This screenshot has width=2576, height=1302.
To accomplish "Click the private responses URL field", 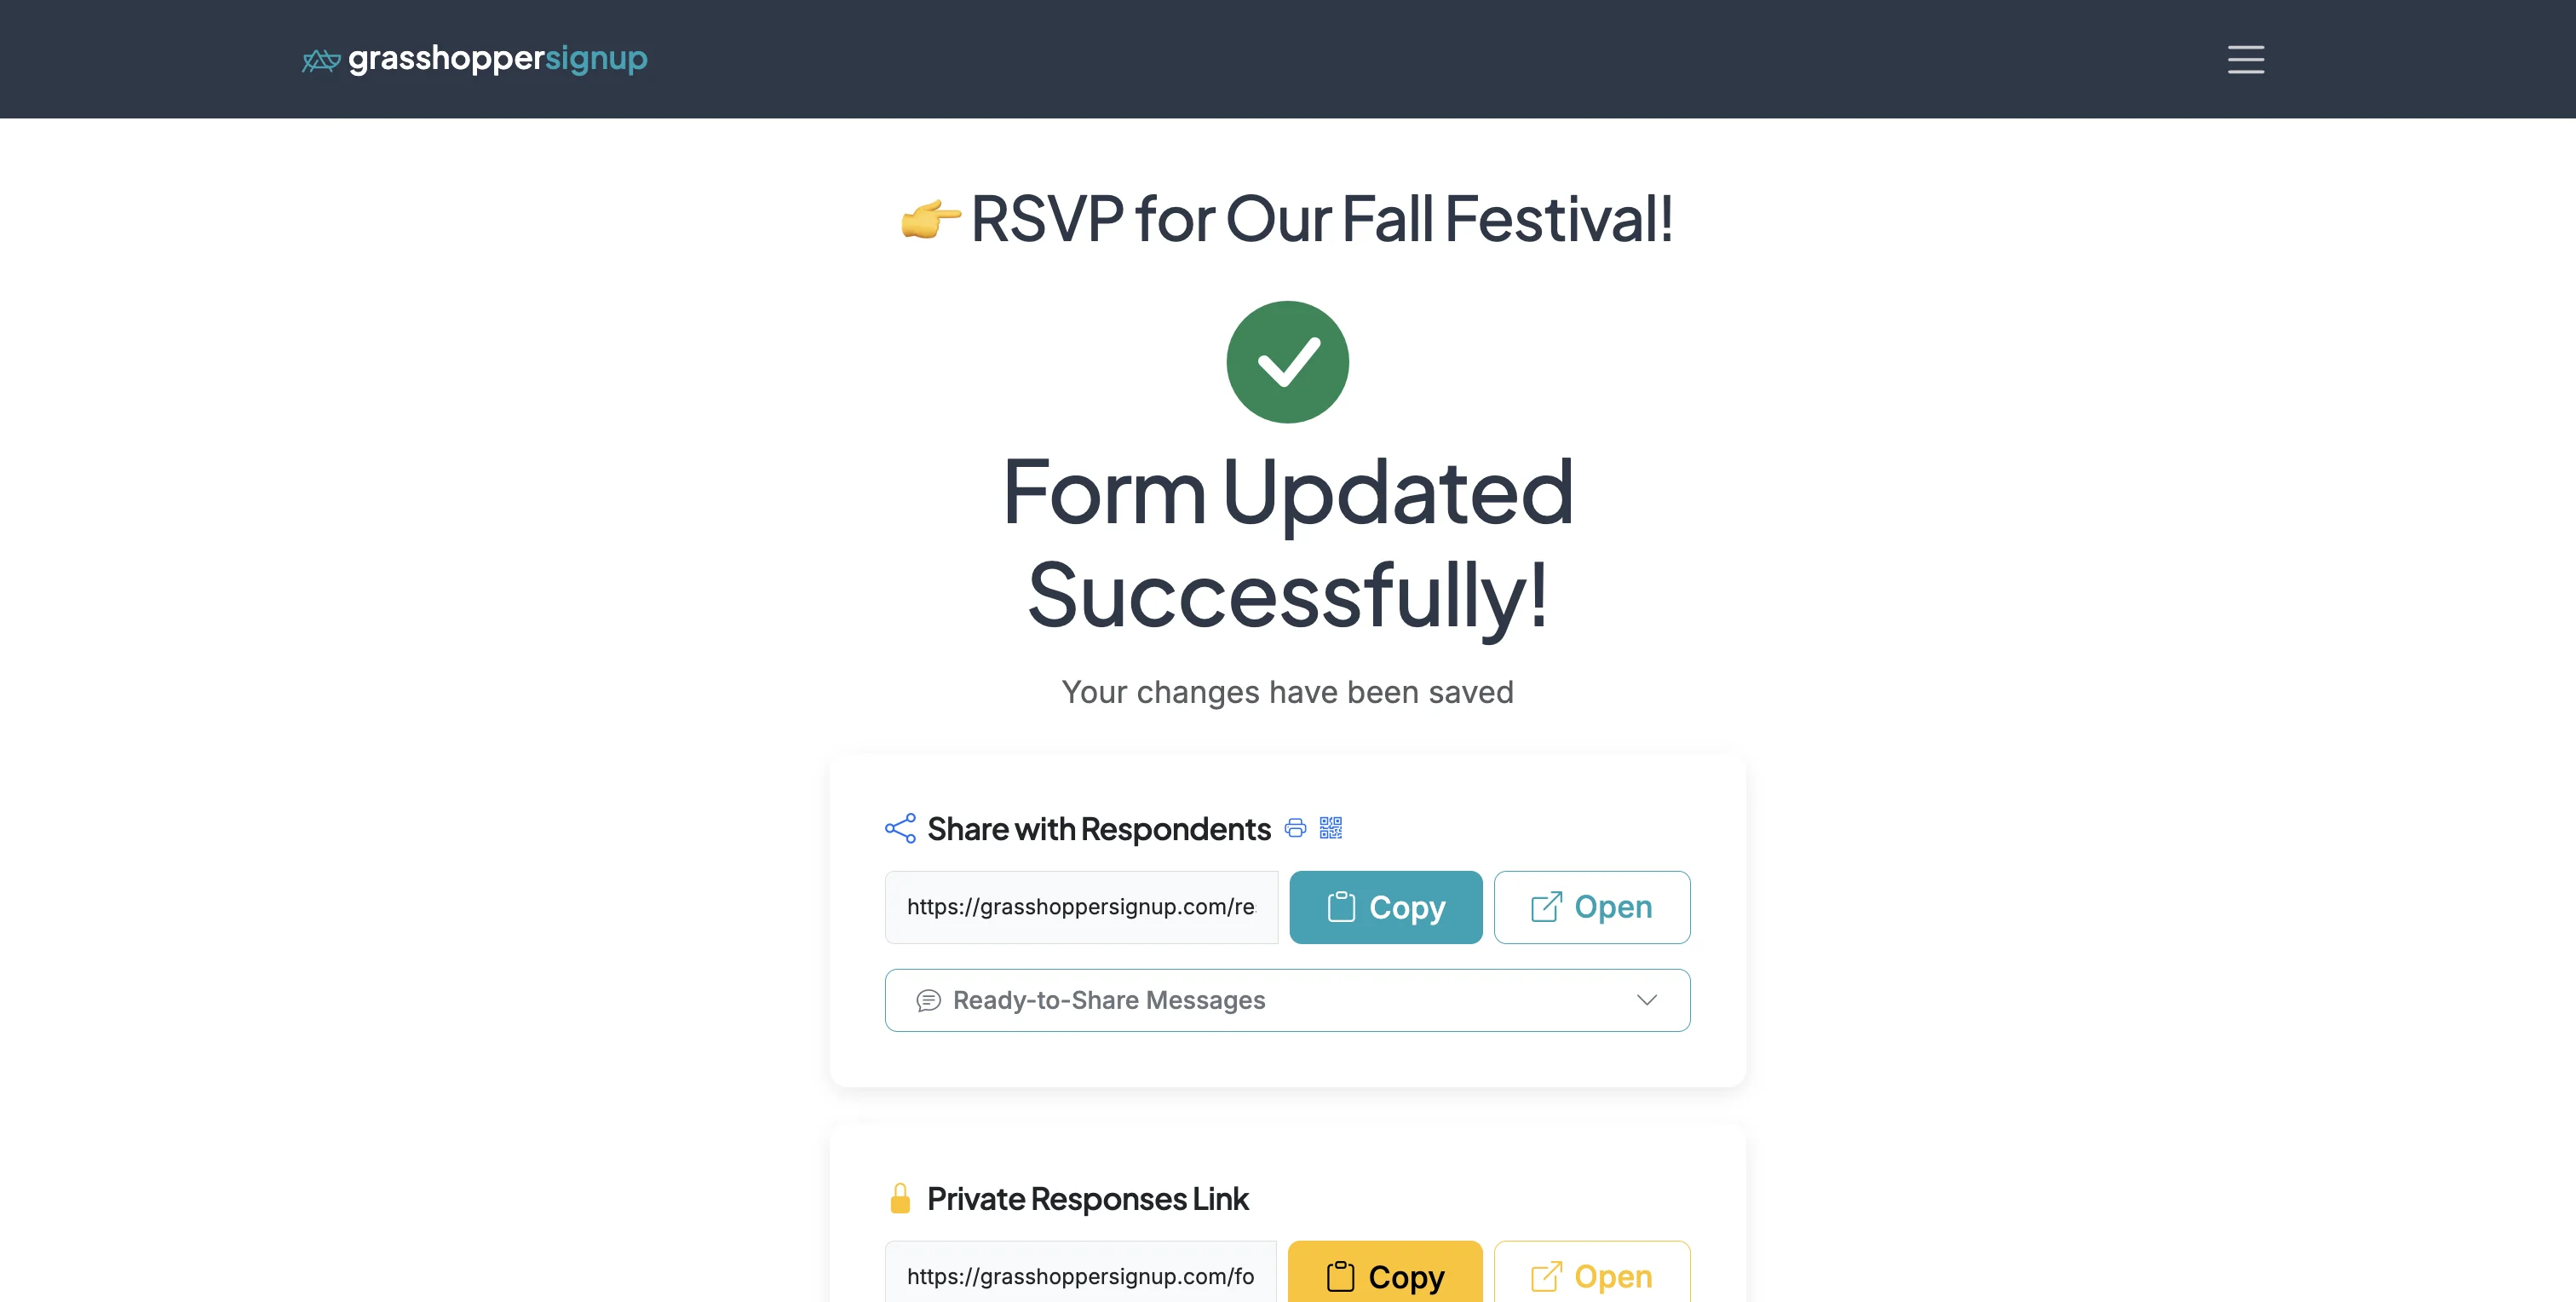I will (1080, 1276).
